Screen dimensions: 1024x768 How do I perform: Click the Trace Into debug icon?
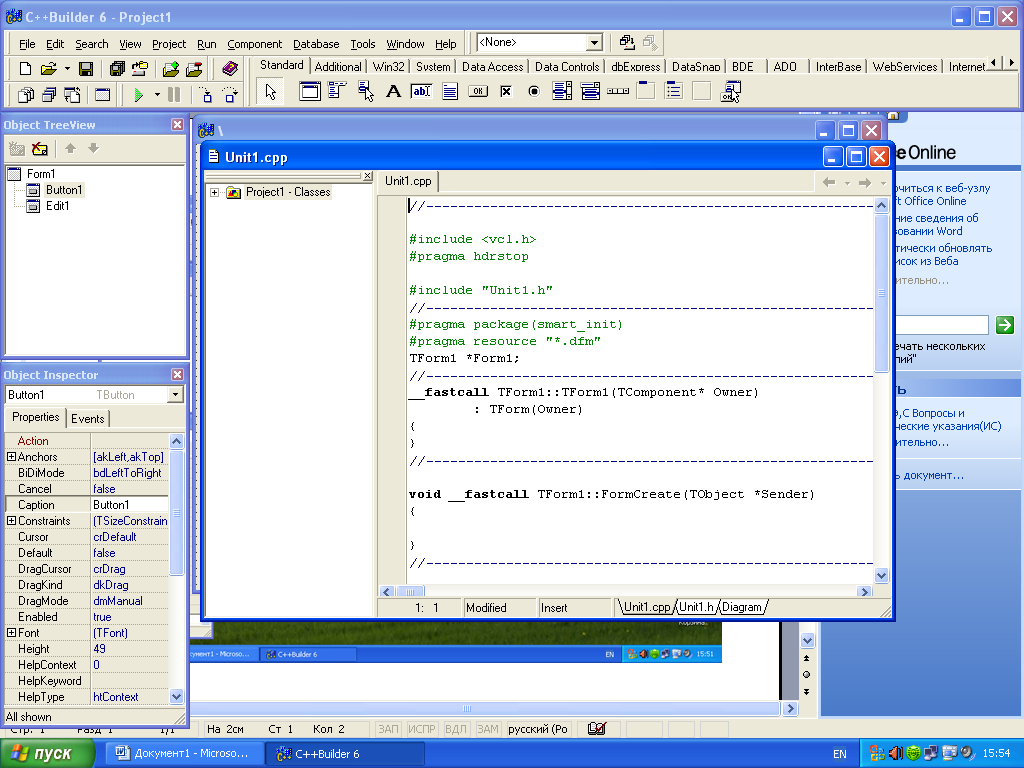point(206,95)
